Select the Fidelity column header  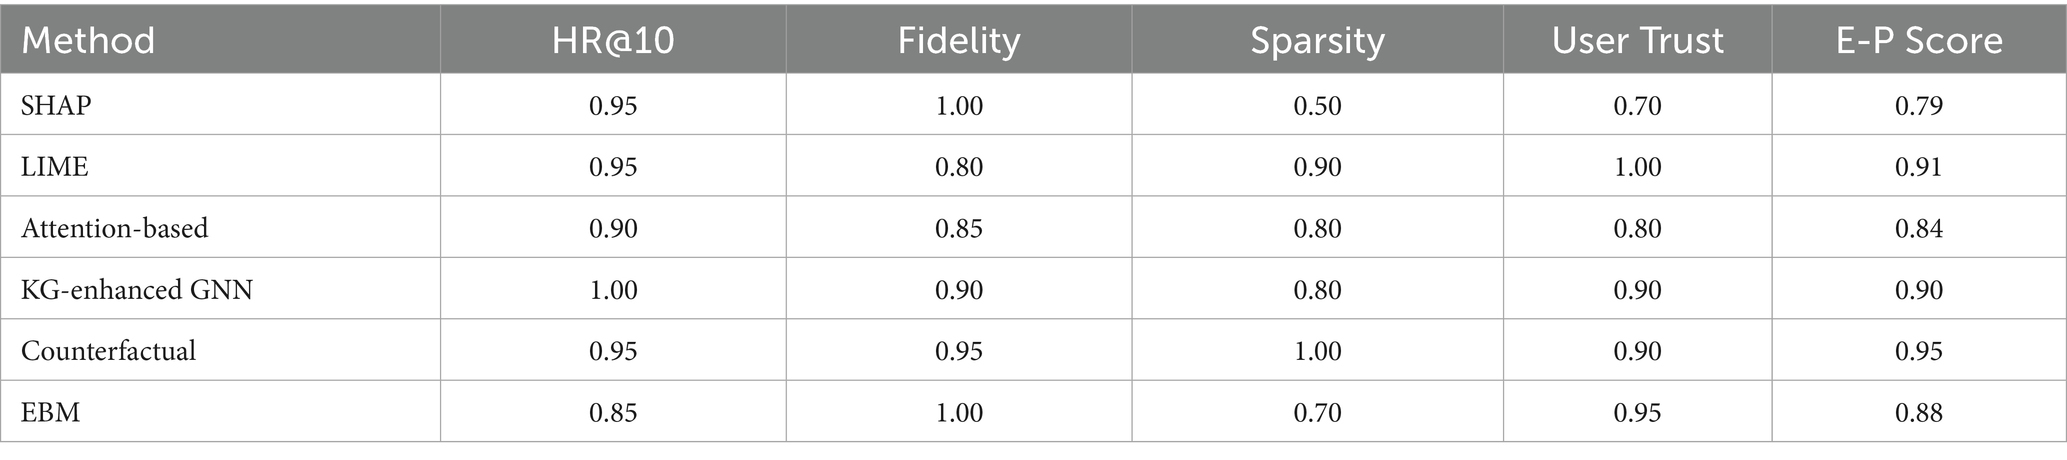point(958,41)
